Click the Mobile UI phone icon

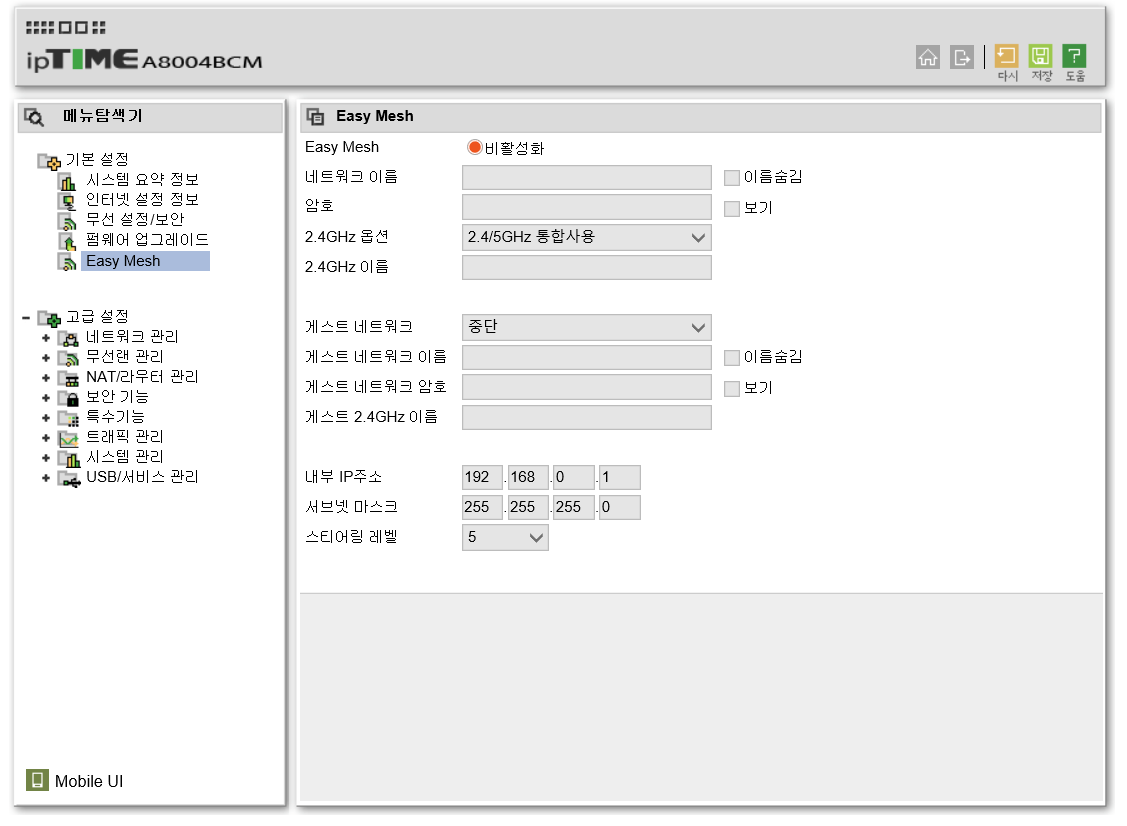pos(37,780)
